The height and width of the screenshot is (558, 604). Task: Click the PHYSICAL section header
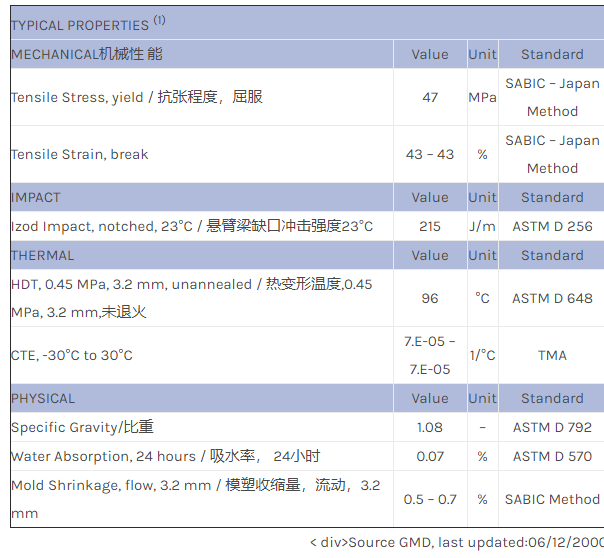[43, 398]
